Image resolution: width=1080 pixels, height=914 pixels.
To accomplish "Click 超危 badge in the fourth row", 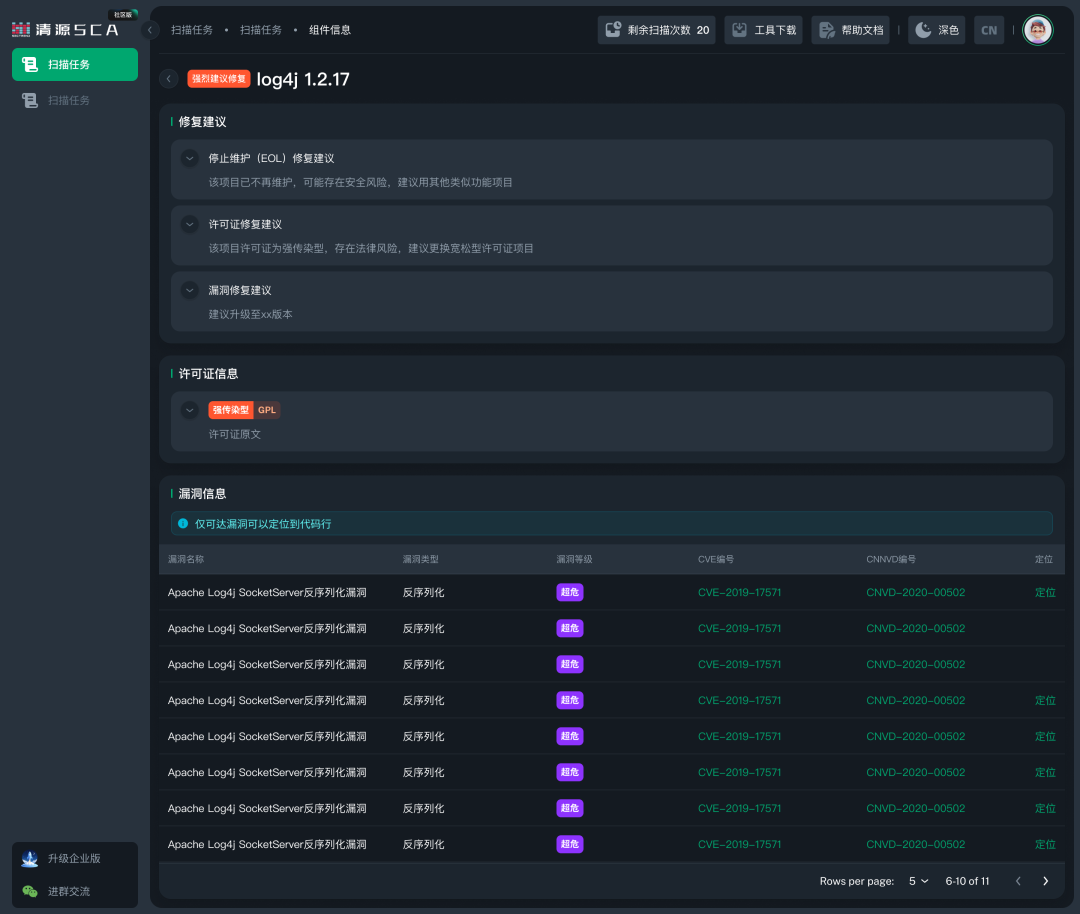I will coord(570,700).
